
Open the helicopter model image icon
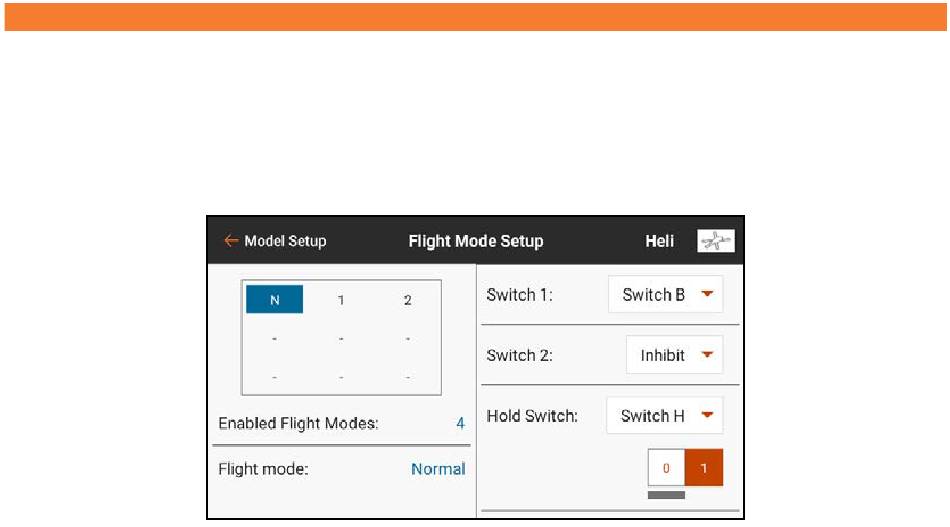pyautogui.click(x=716, y=240)
